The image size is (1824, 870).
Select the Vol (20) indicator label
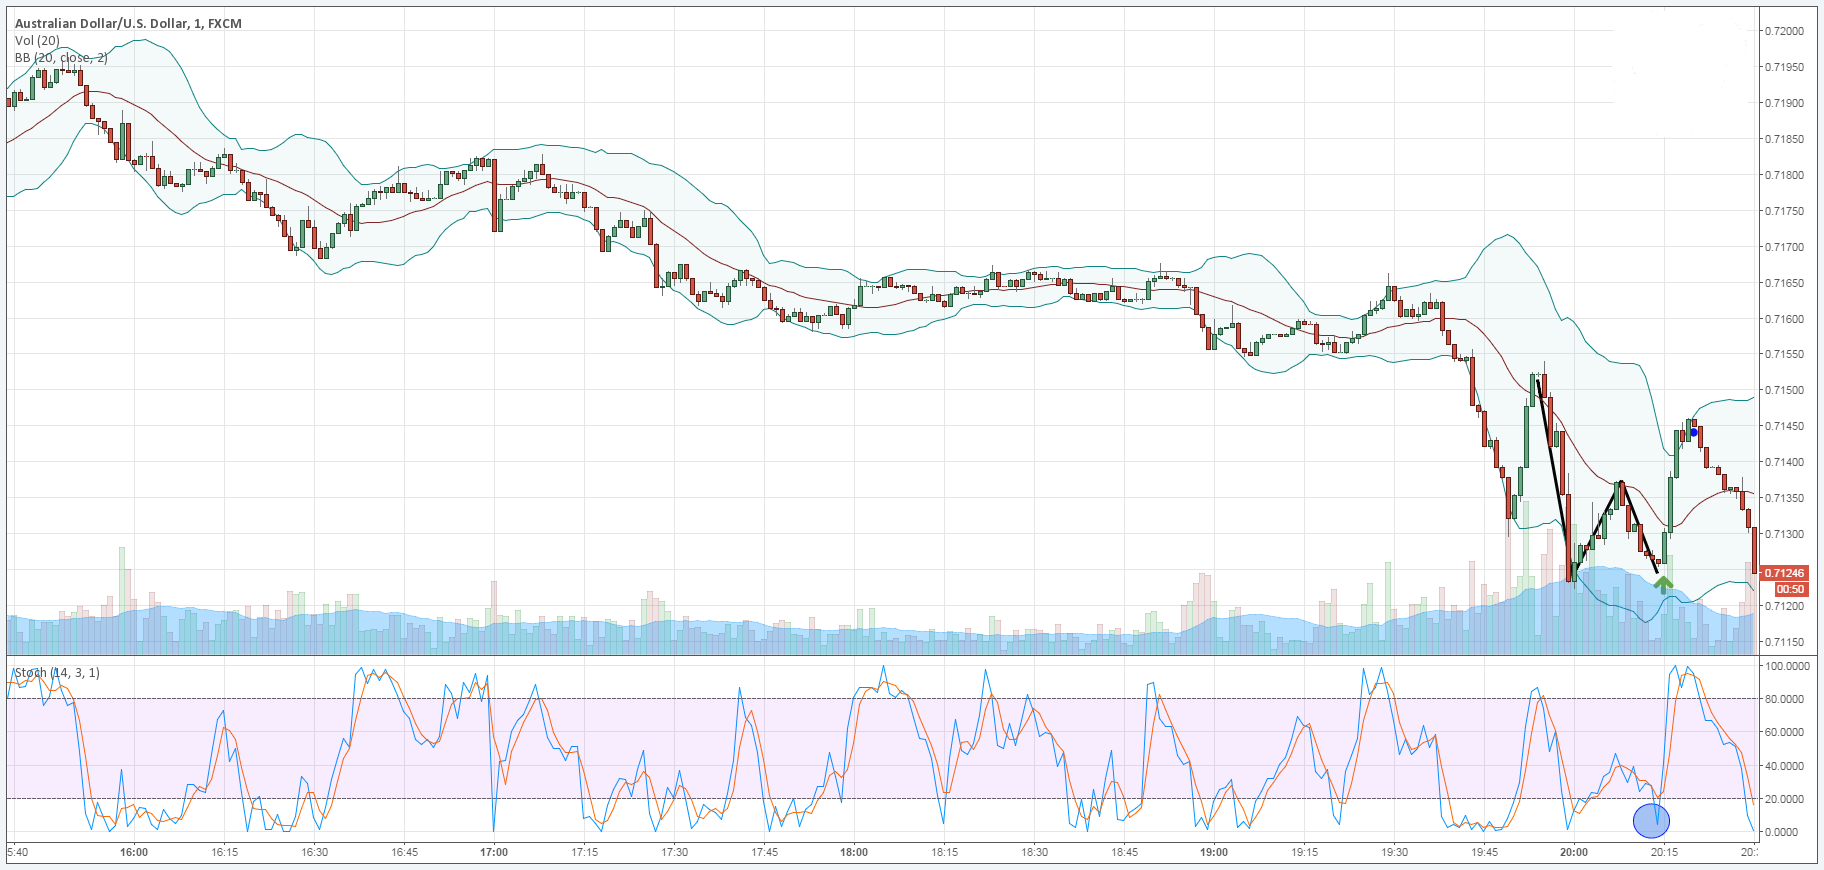tap(37, 41)
